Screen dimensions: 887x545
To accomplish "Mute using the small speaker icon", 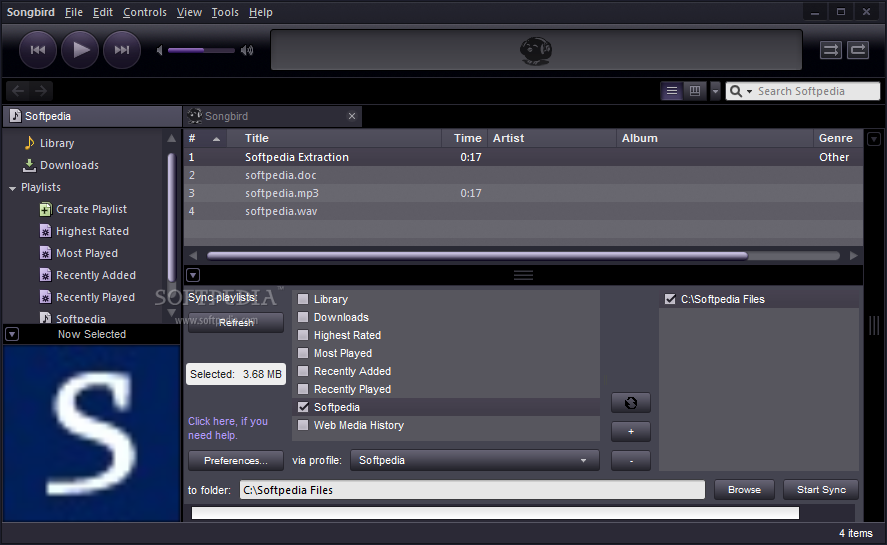I will 160,50.
